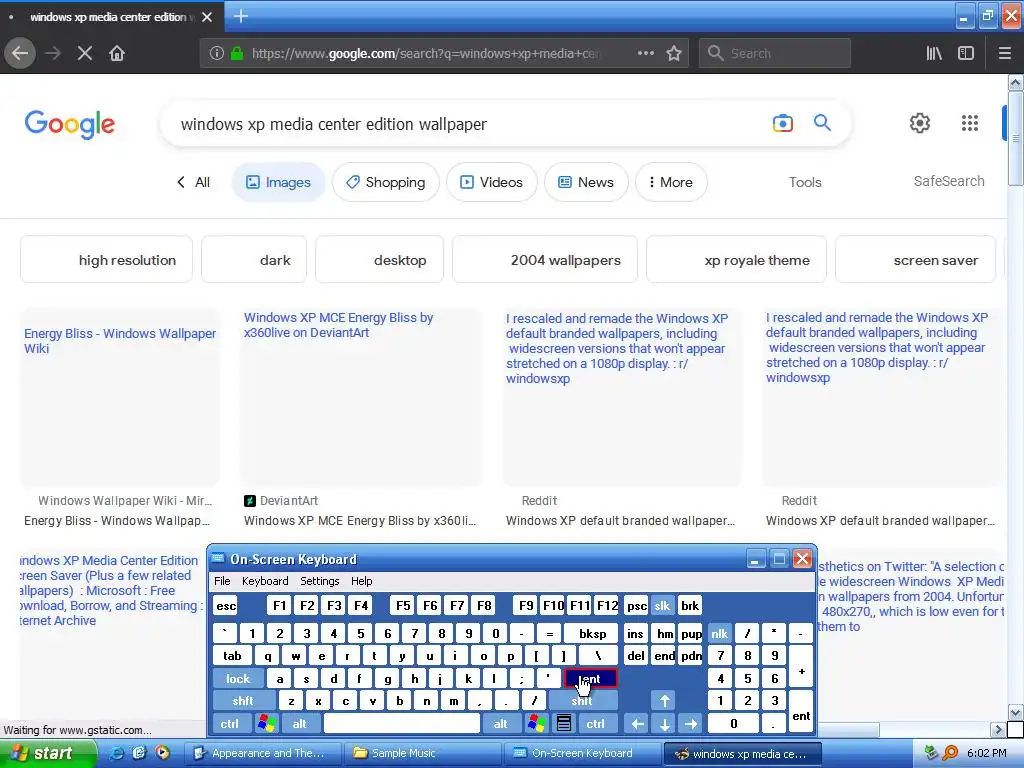Show previous filters with left chevron

[181, 182]
